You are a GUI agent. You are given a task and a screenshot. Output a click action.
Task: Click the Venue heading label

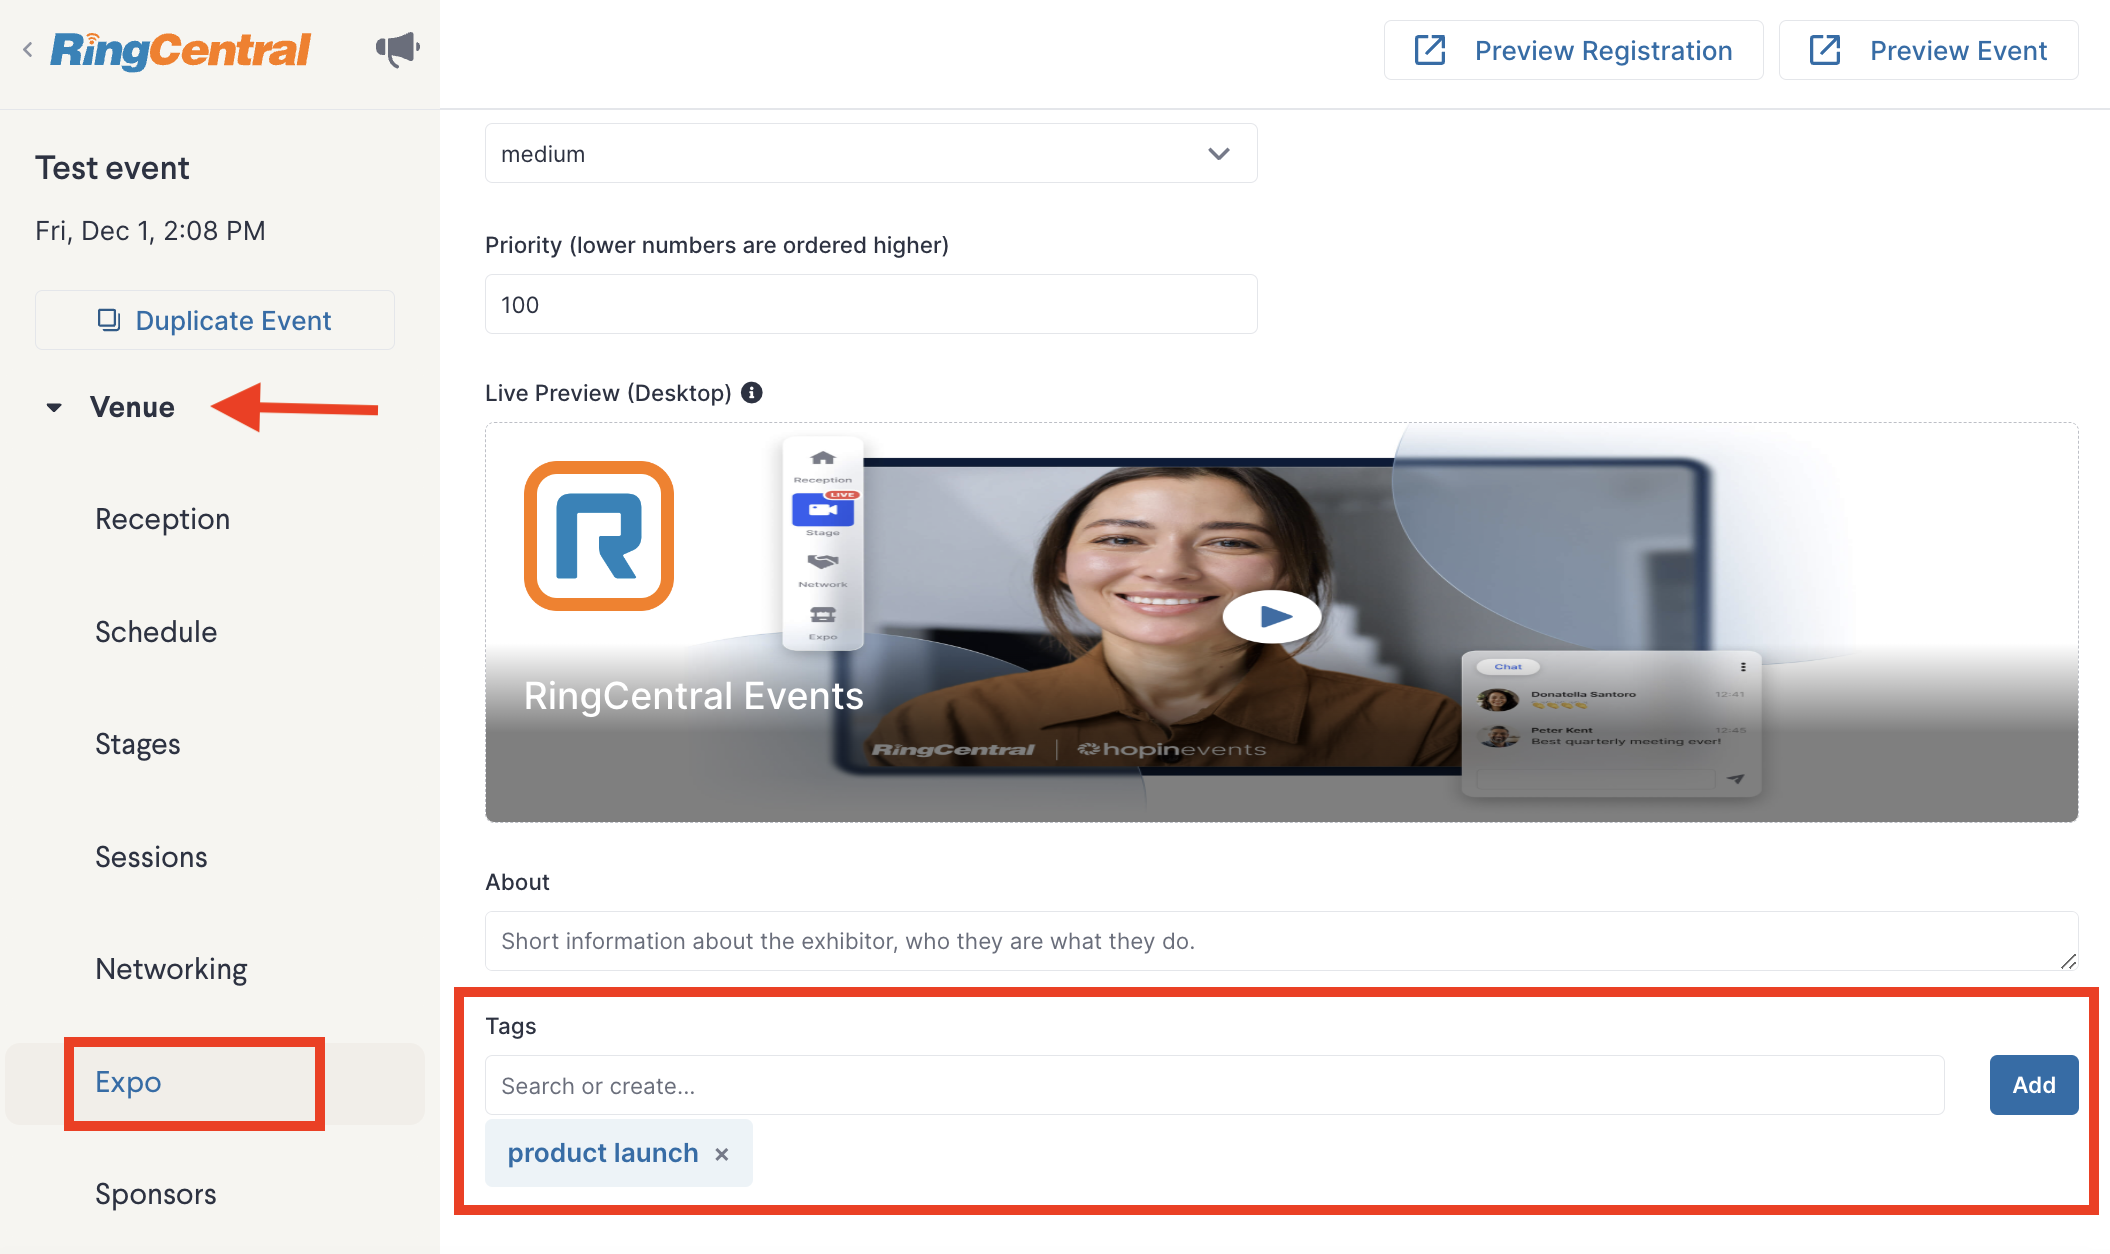(132, 408)
